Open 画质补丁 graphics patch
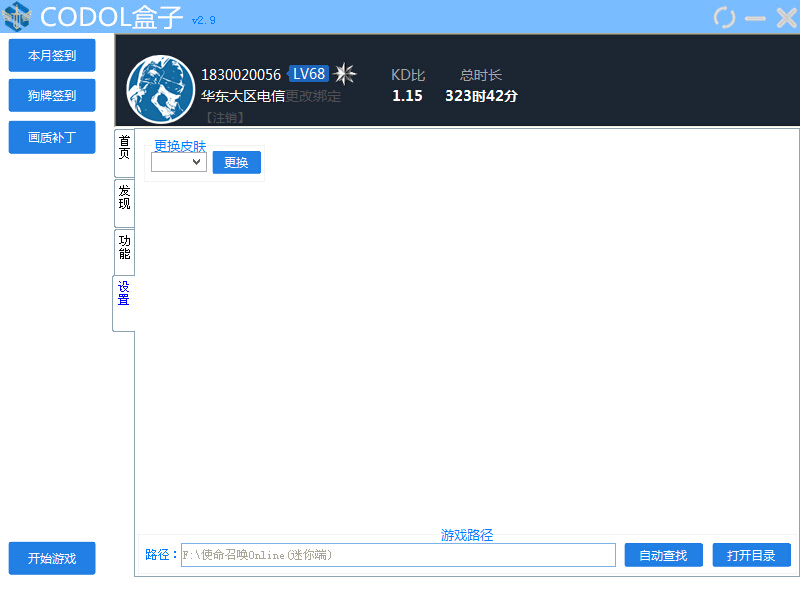 [52, 137]
